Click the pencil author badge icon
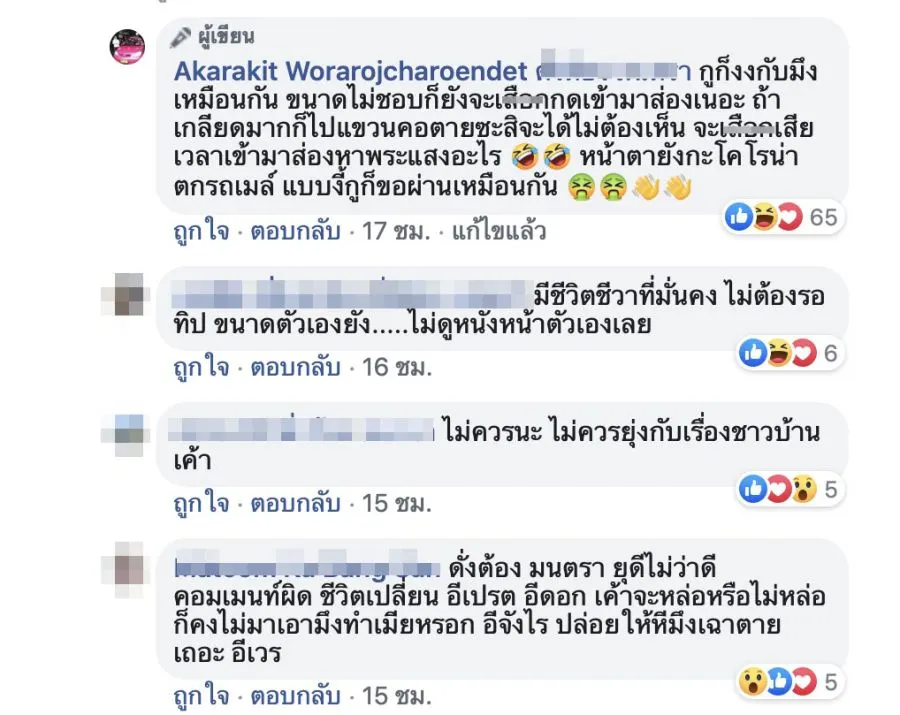 point(180,37)
